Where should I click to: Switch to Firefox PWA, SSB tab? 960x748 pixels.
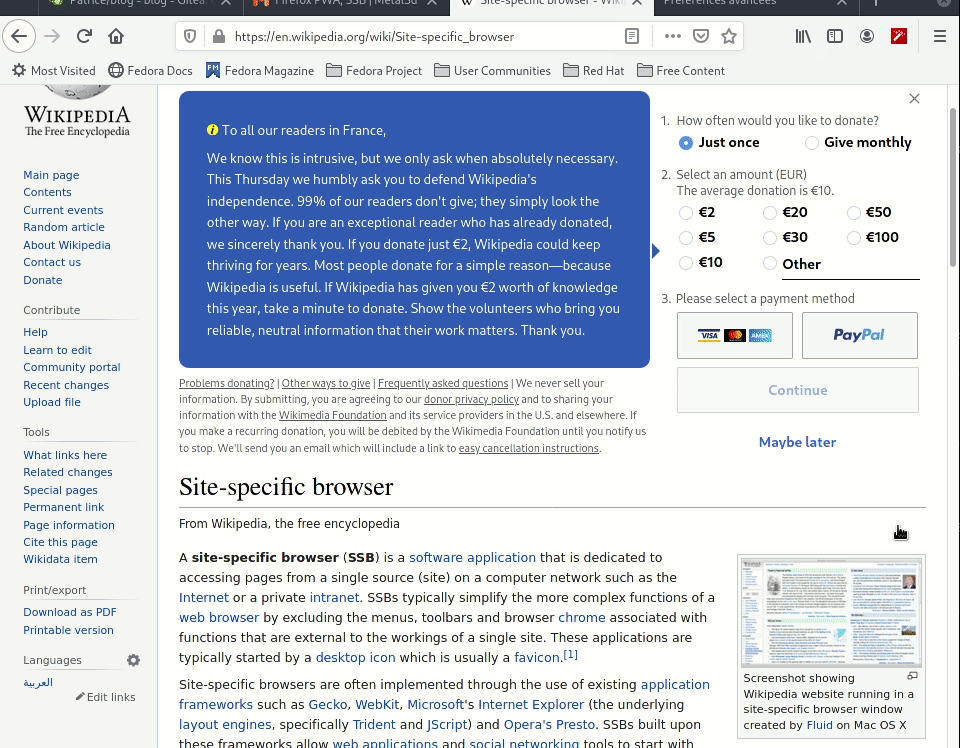[x=346, y=4]
